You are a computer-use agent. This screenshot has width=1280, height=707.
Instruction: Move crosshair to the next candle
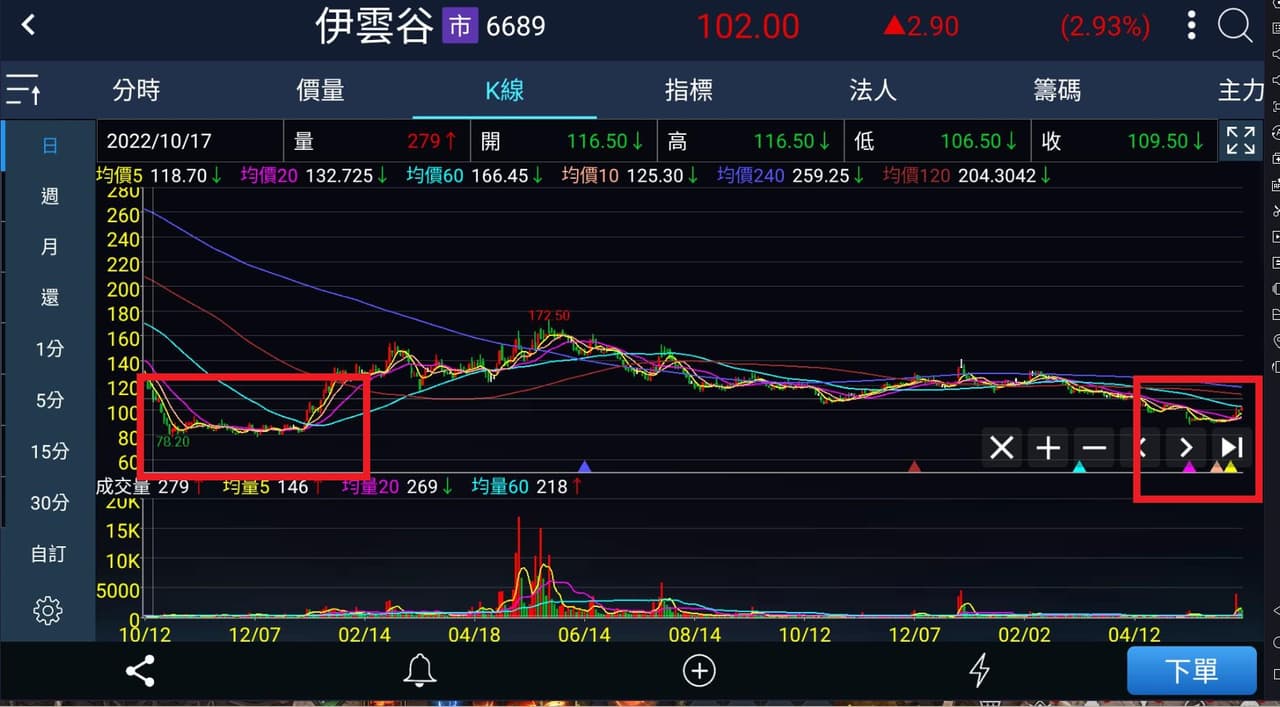(1186, 448)
